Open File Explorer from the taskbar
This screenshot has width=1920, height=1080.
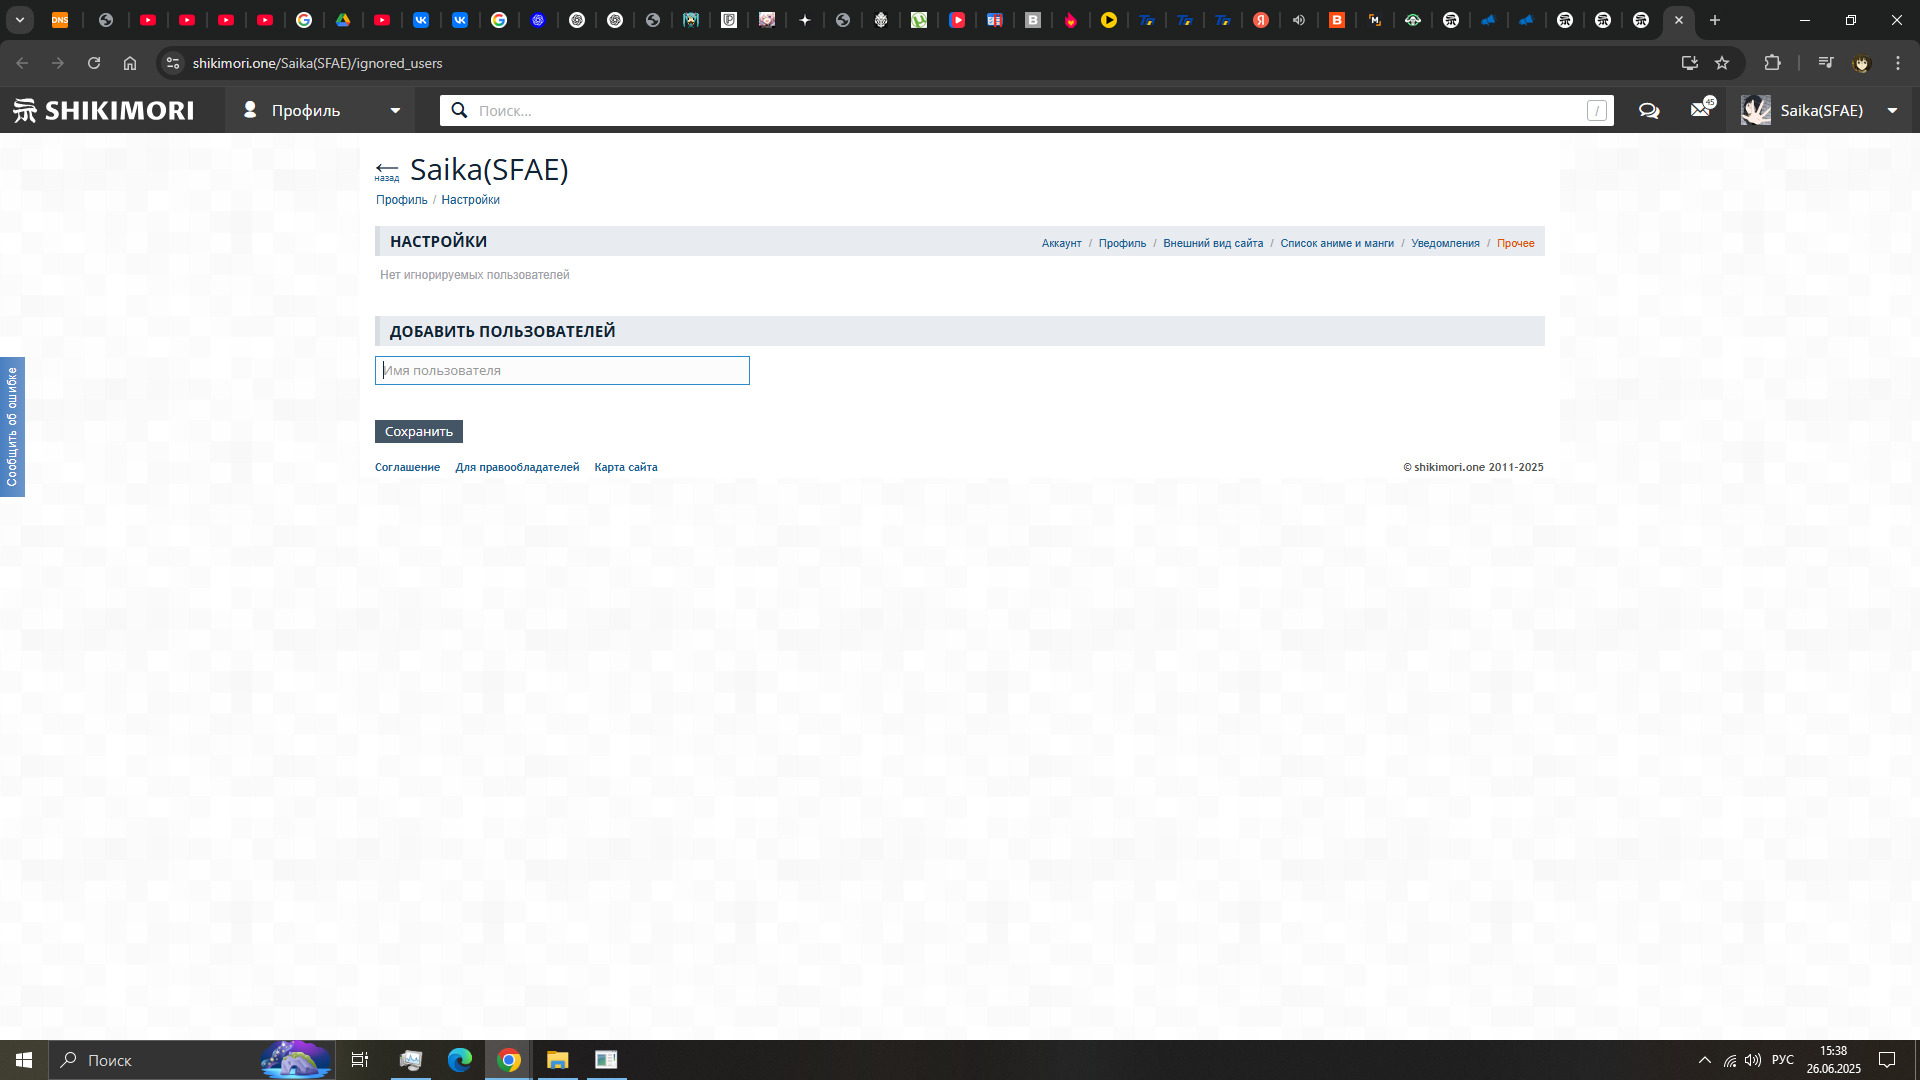pyautogui.click(x=557, y=1060)
